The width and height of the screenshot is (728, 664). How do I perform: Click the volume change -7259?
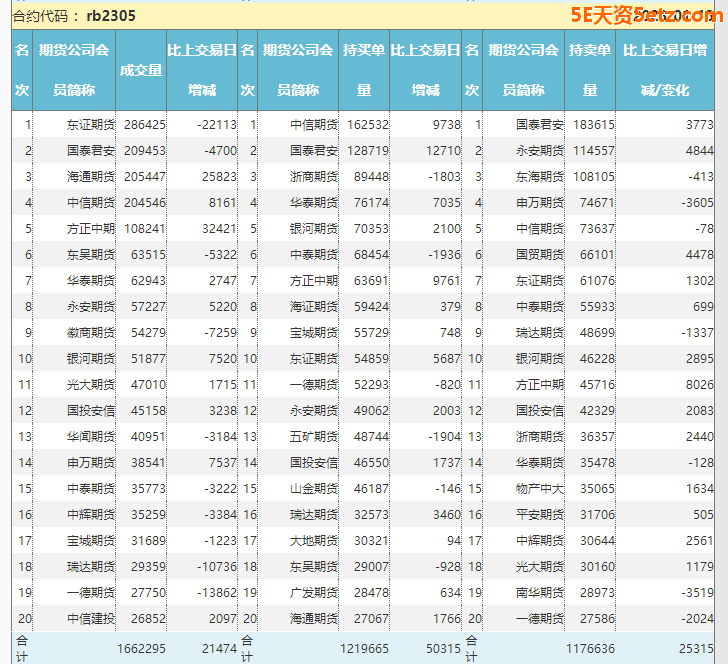220,333
